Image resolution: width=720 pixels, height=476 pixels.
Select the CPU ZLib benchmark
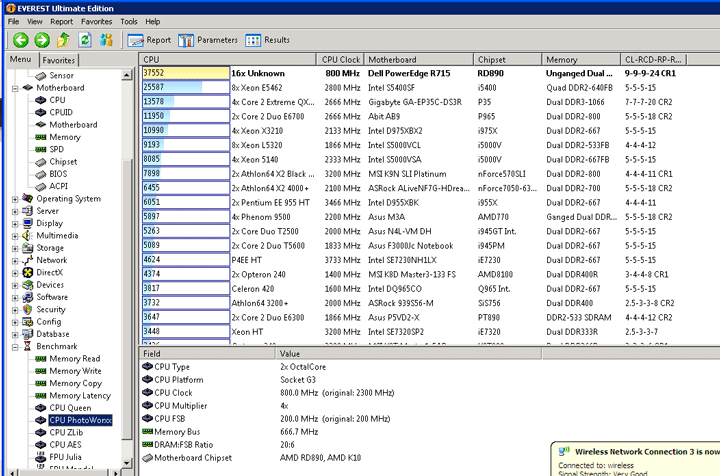pos(66,433)
